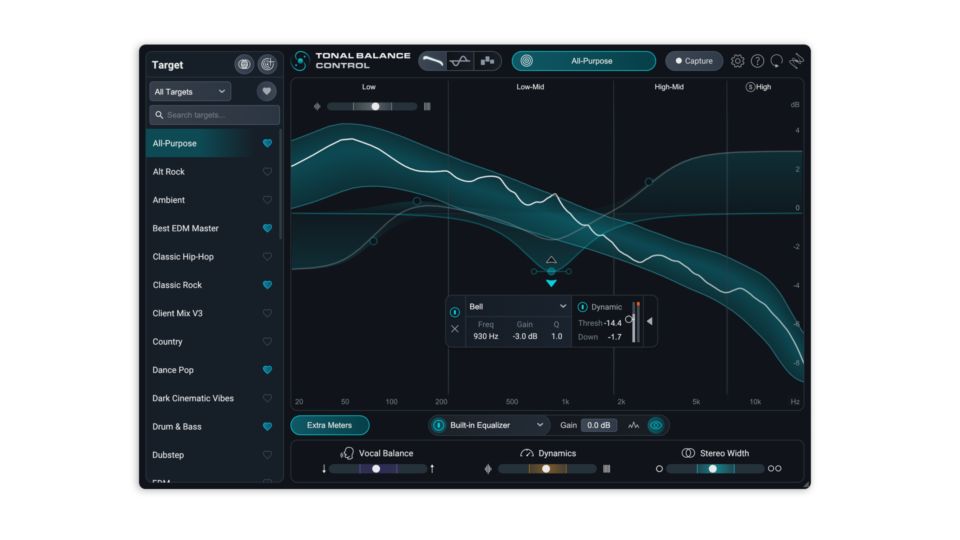Select the Alt Rock target

[x=212, y=171]
